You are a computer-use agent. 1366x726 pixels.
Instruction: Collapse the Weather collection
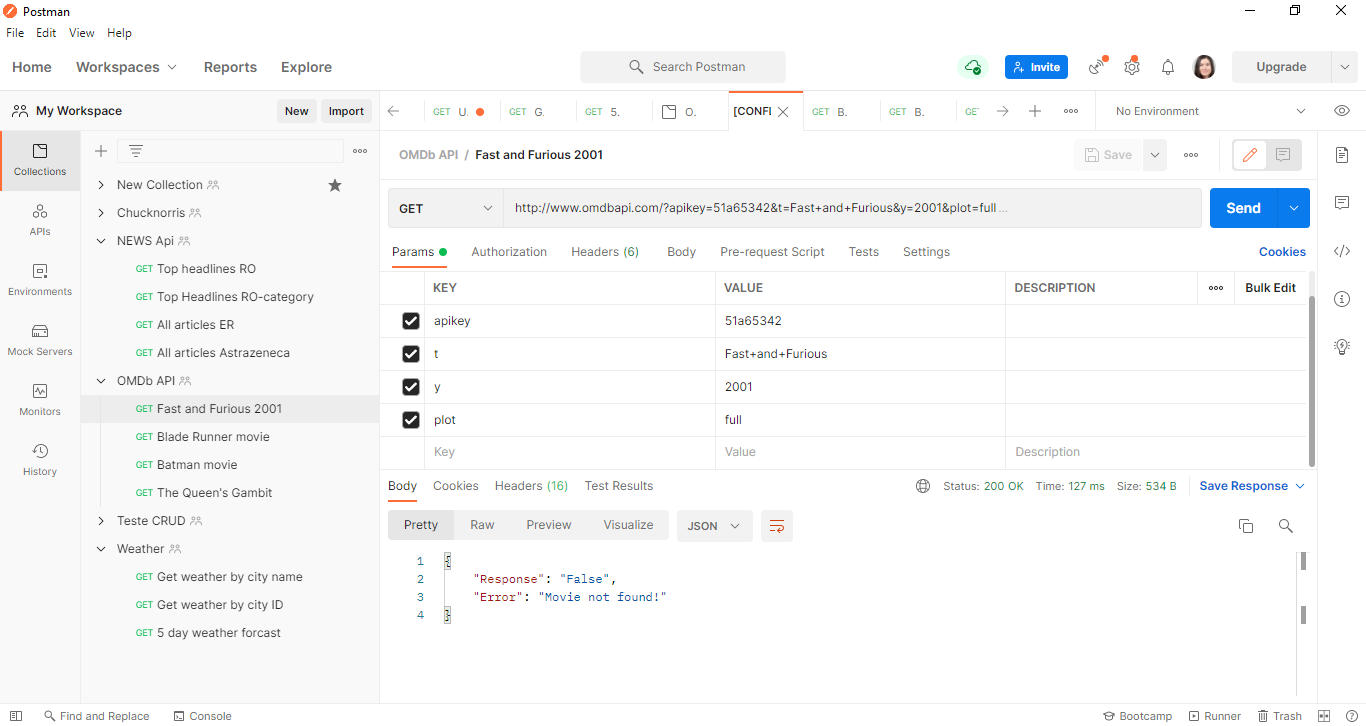tap(101, 549)
